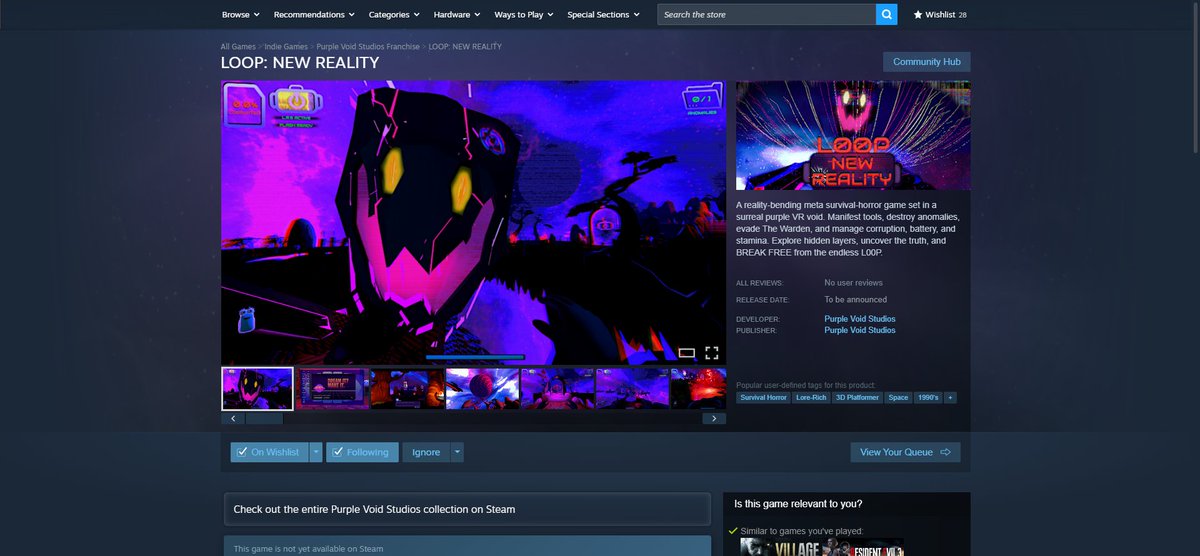Click the Village game capsule image

point(780,548)
